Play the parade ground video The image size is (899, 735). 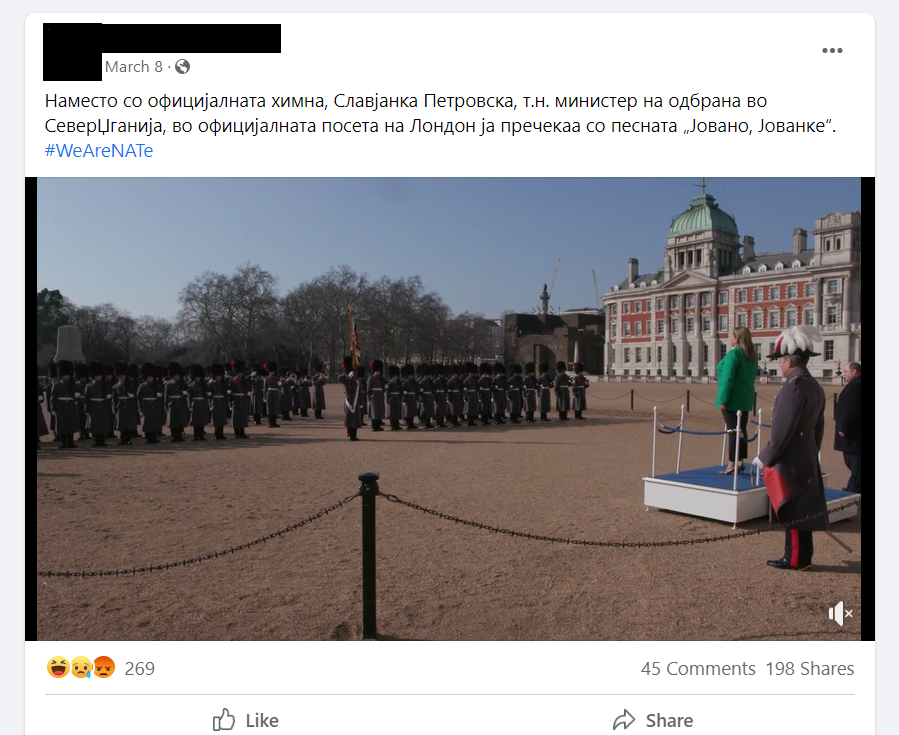click(449, 409)
